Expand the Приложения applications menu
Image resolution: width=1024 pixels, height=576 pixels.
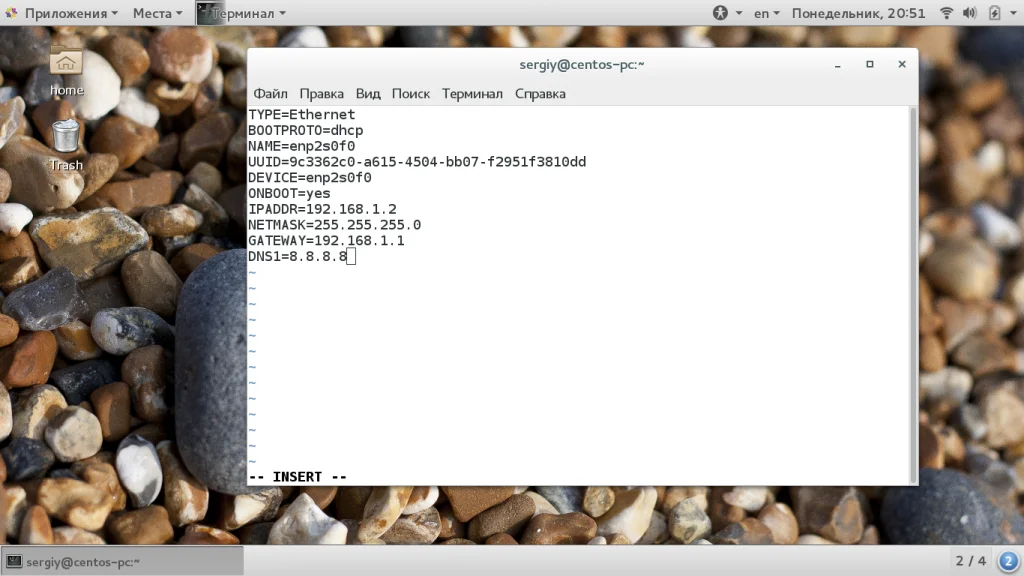point(62,13)
